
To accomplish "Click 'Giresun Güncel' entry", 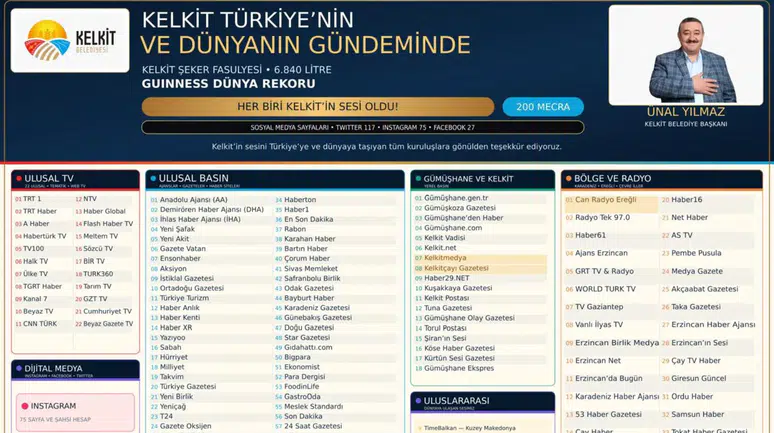I will click(698, 379).
